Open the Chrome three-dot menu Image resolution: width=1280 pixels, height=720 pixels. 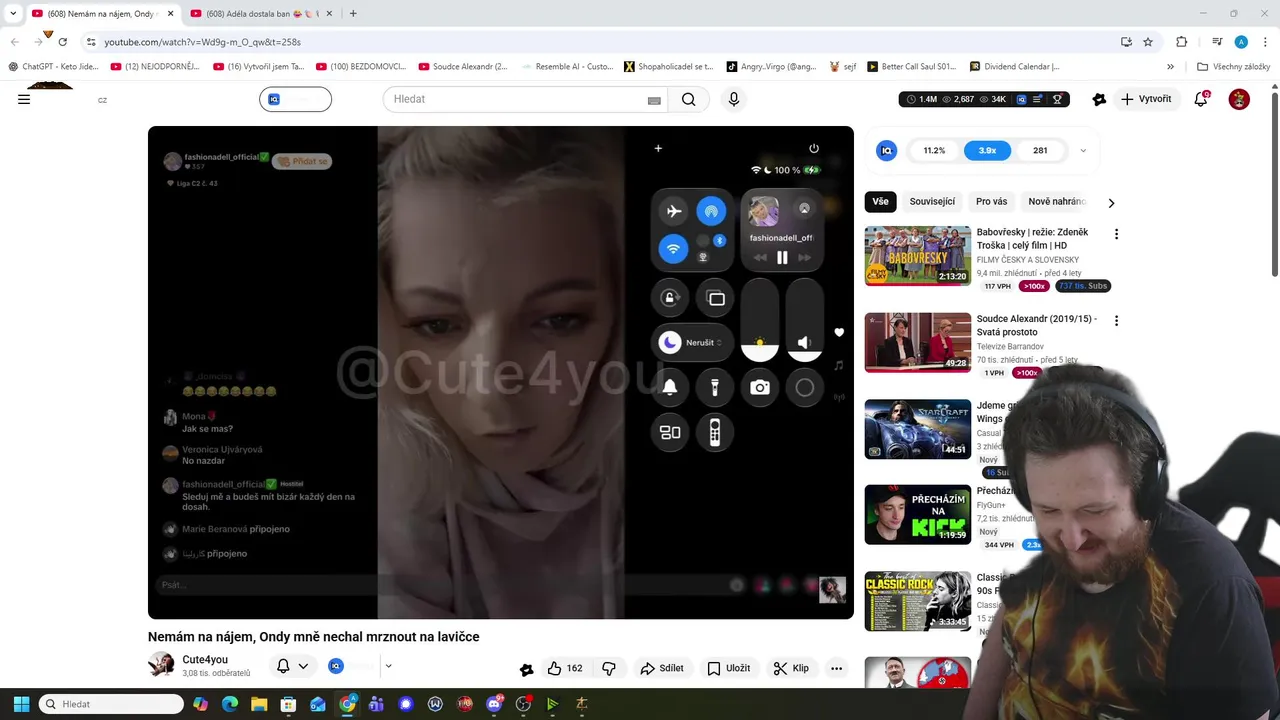click(x=1263, y=42)
